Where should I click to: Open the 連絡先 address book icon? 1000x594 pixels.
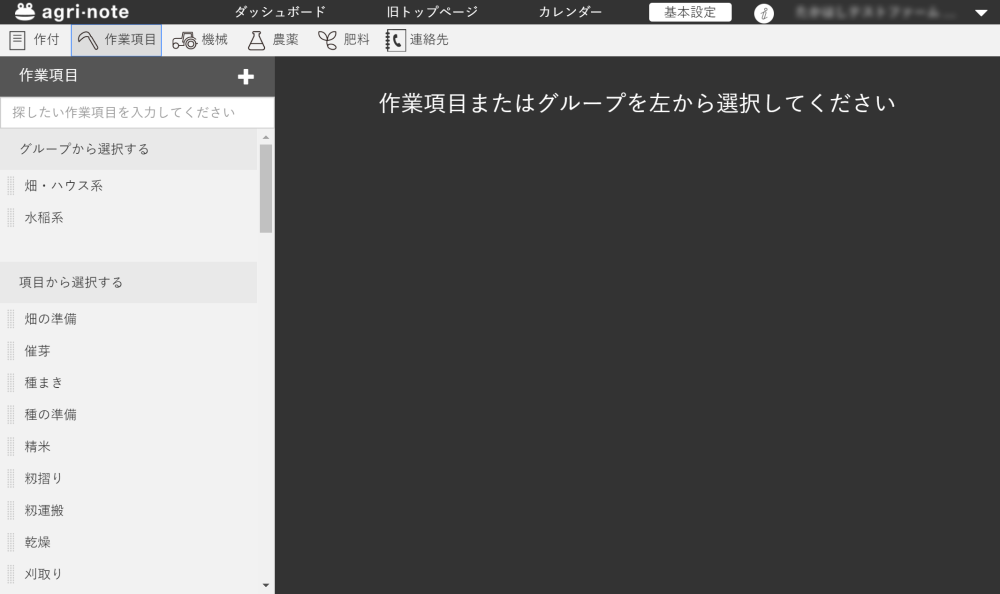(x=396, y=40)
